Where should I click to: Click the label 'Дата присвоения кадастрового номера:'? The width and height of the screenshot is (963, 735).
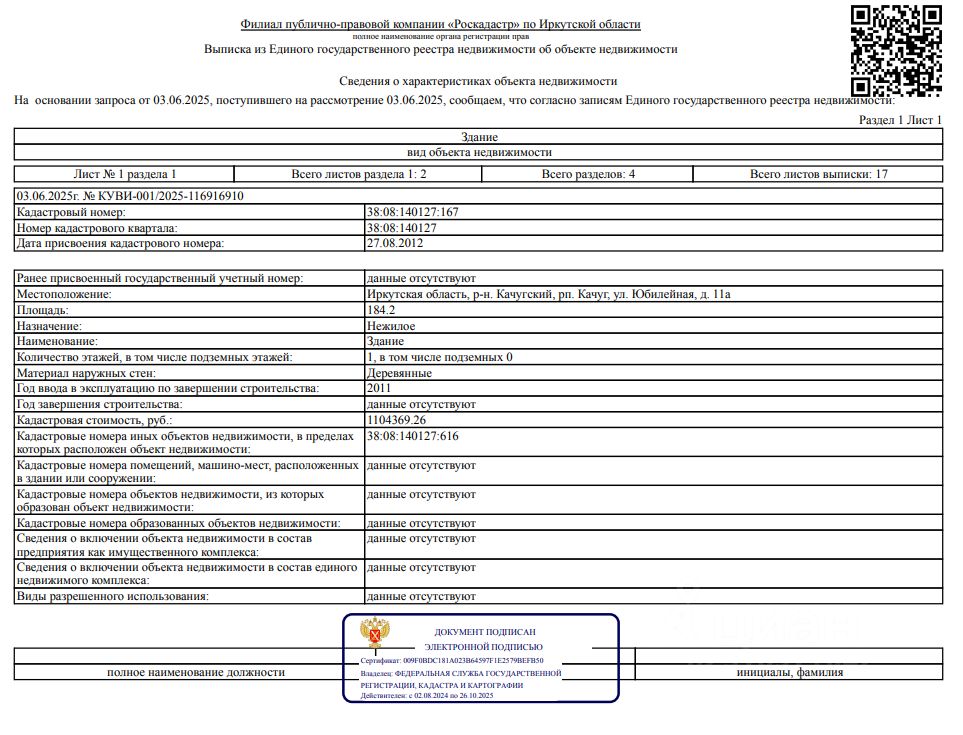tap(120, 243)
